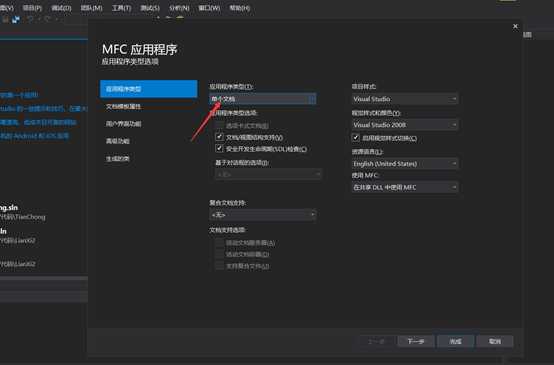Uncheck 文档/视图结构支持 checkbox

(x=219, y=137)
